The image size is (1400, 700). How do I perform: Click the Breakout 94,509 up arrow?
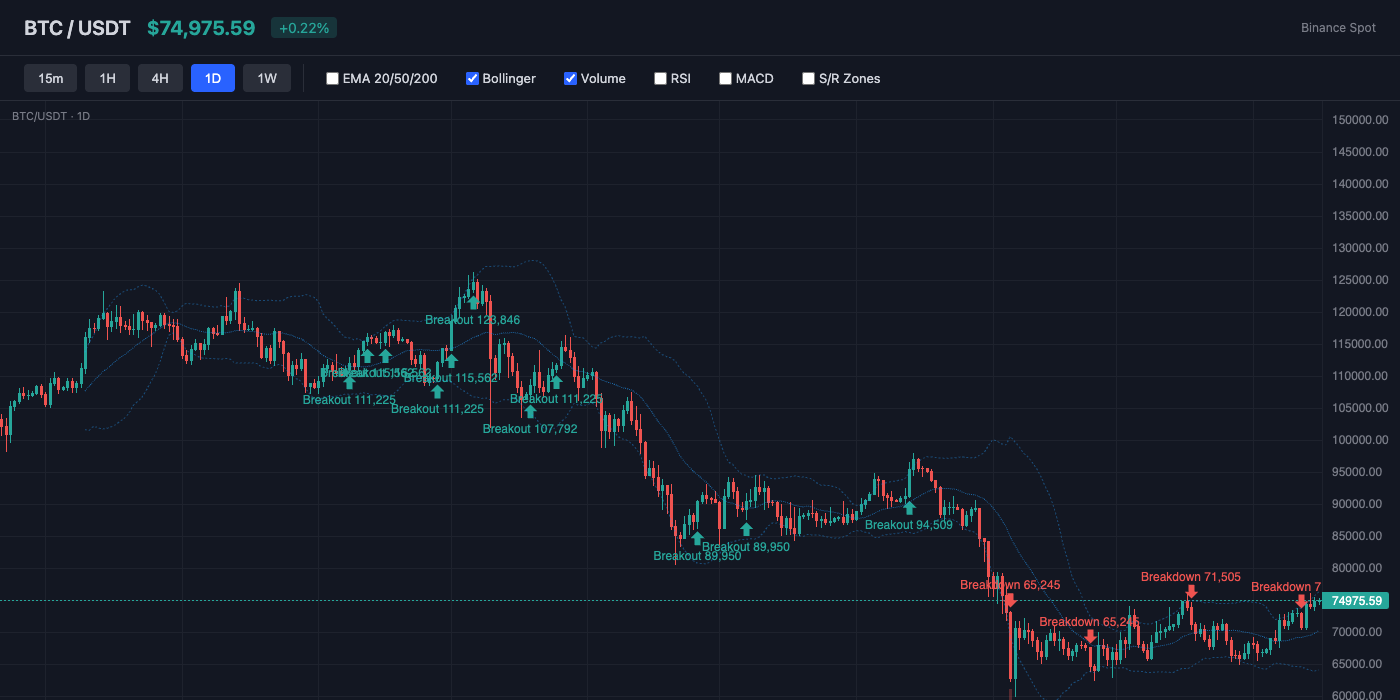coord(909,508)
